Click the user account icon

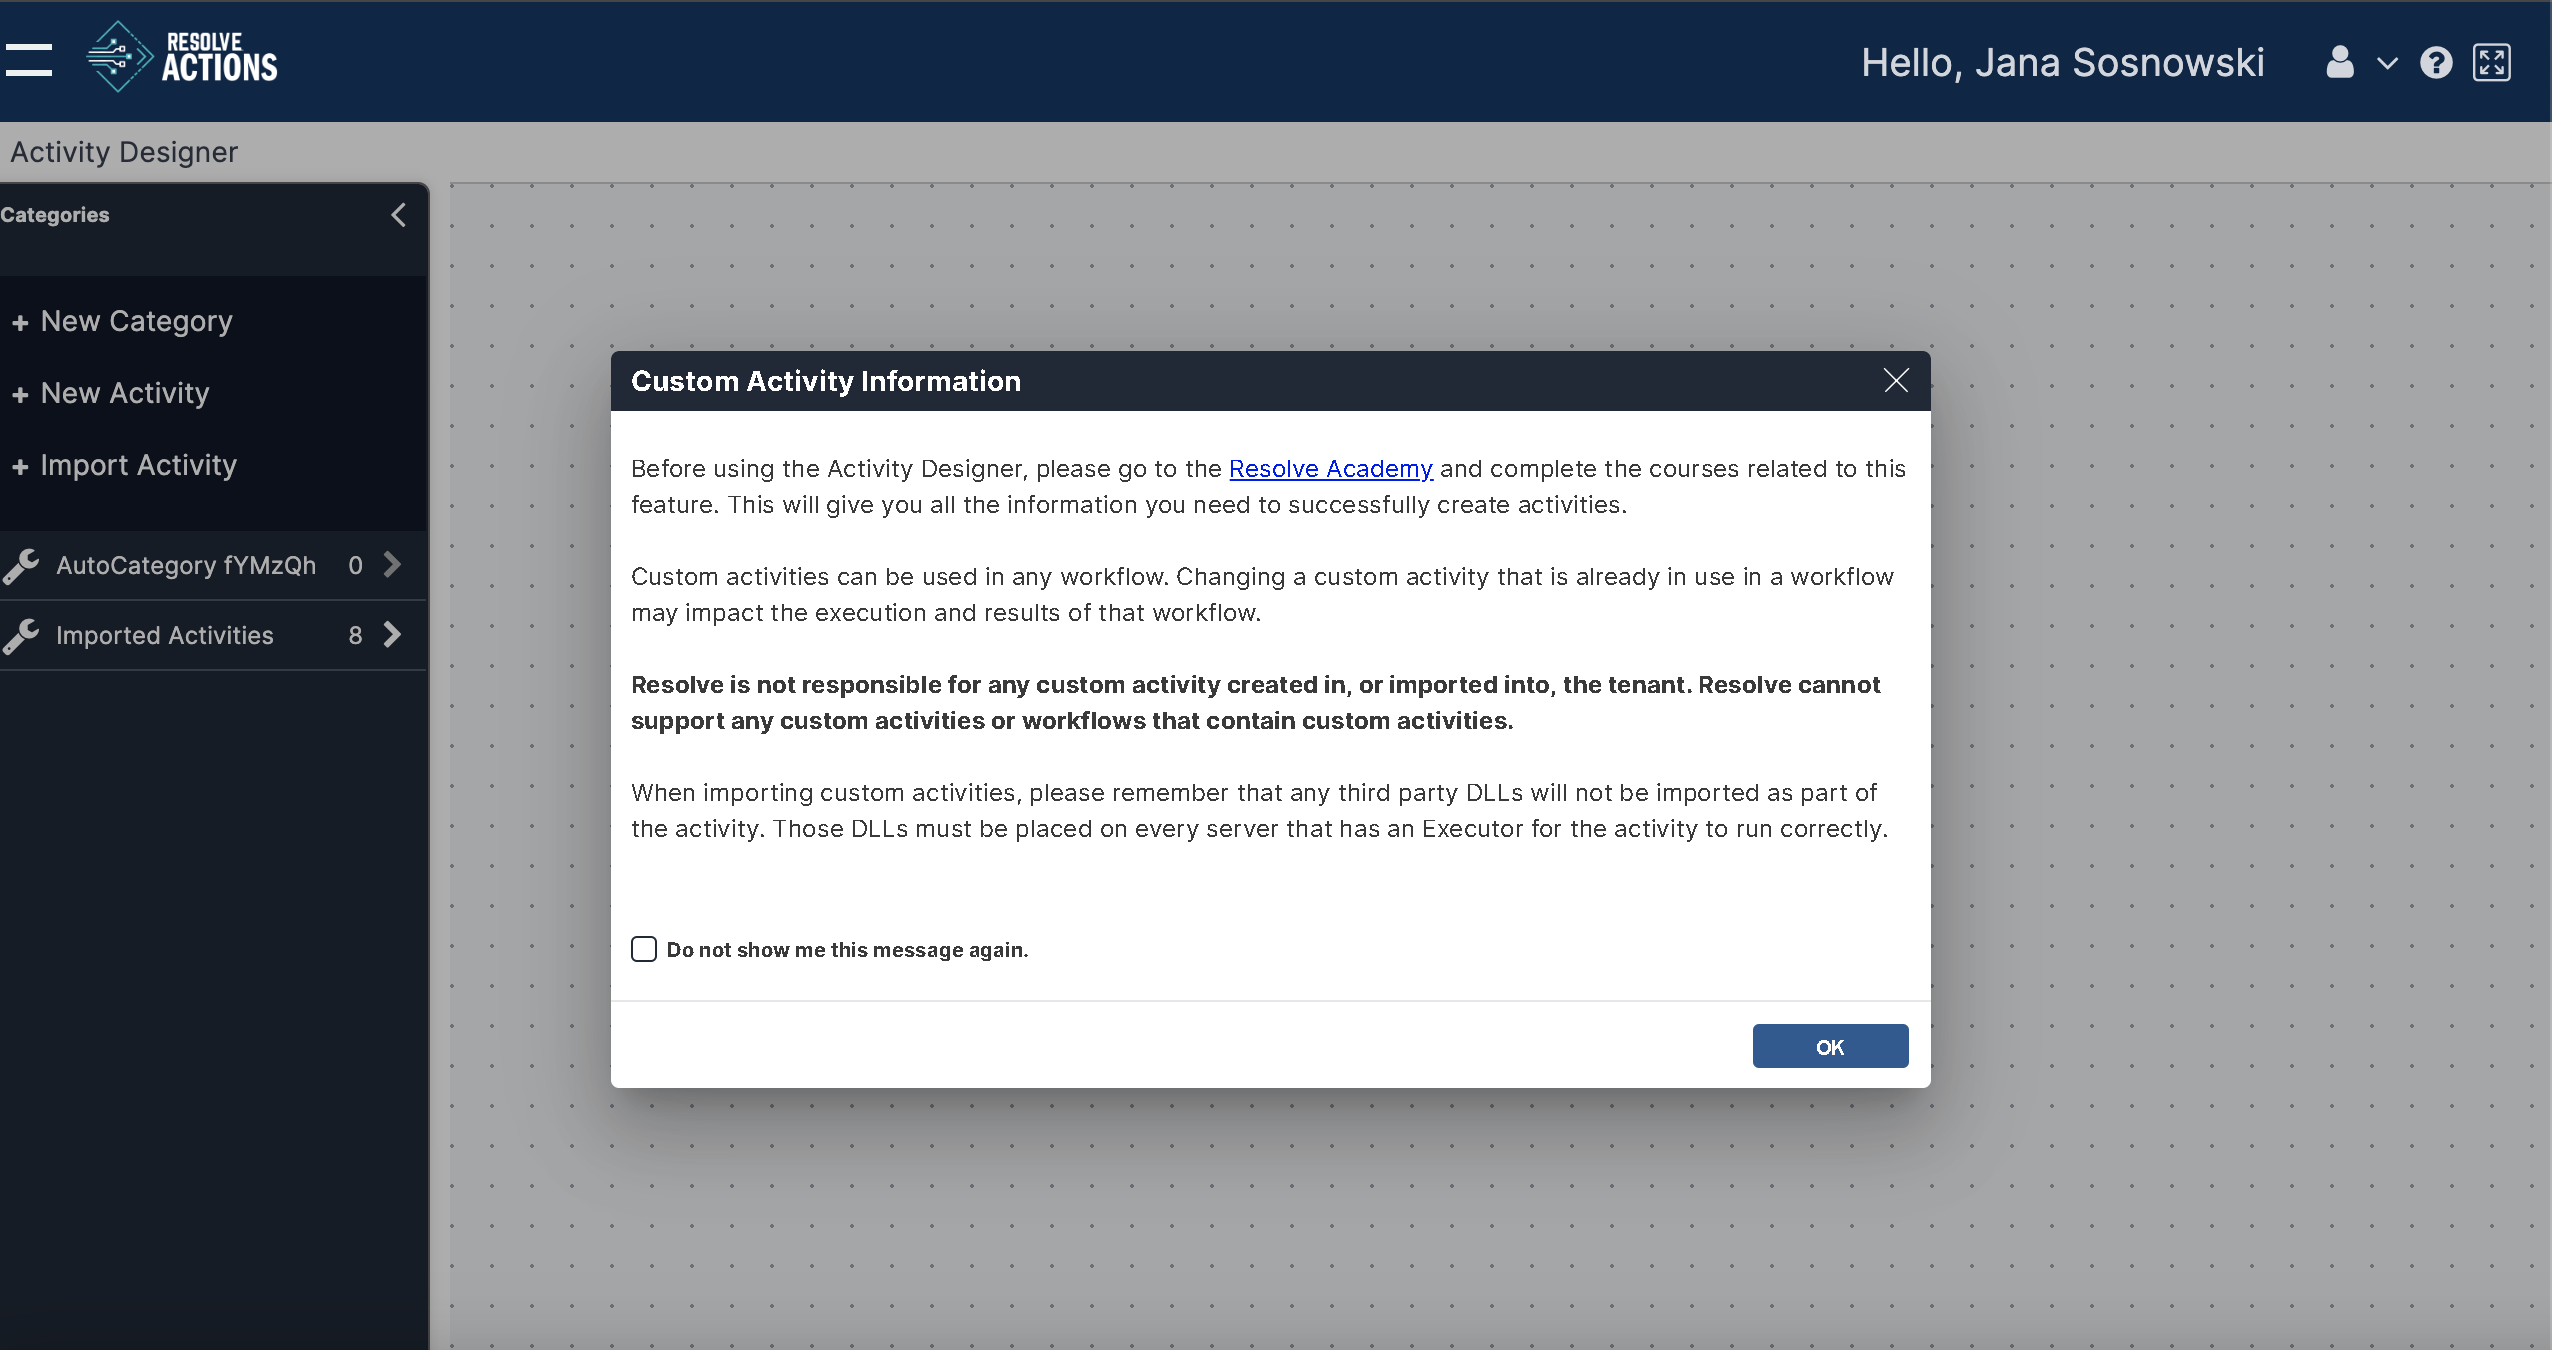[2341, 62]
